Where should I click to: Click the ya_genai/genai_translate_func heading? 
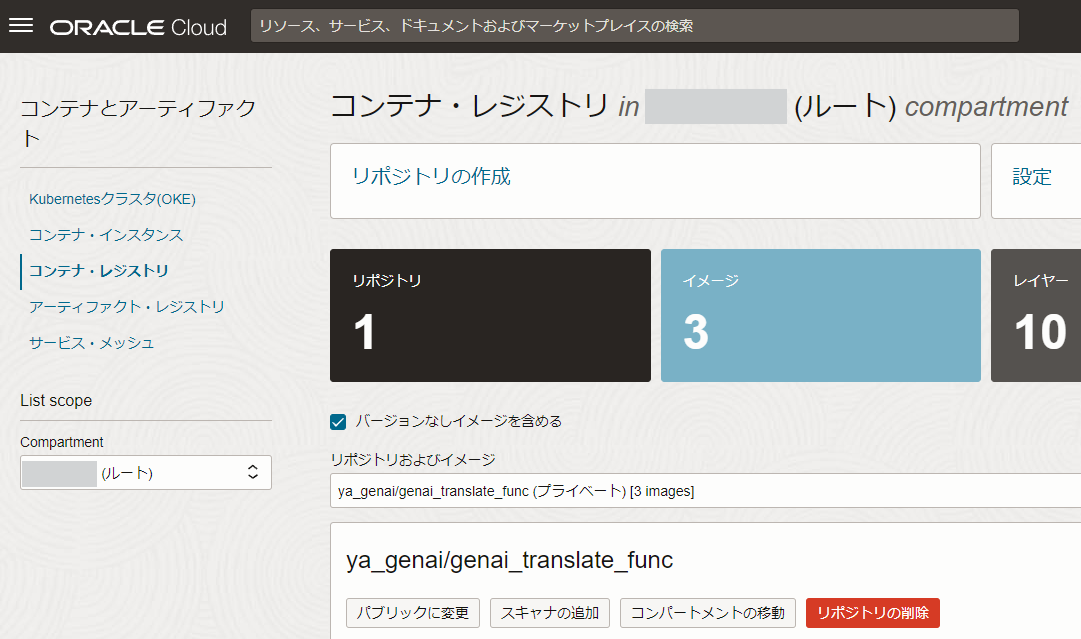tap(509, 560)
